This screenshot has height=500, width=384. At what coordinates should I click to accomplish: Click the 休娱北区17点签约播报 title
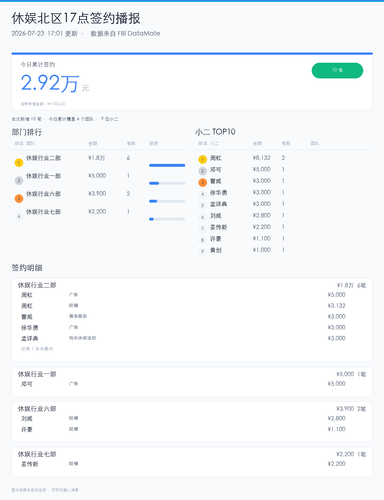76,18
